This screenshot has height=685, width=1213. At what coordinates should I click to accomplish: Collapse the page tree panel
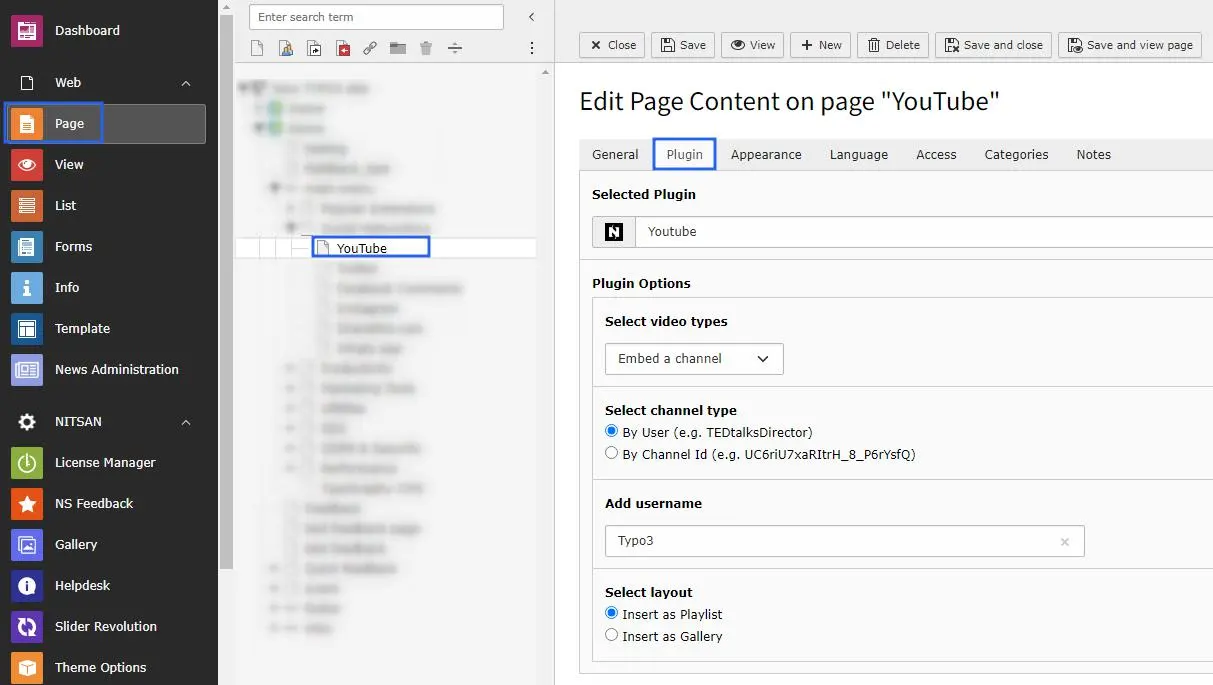pos(532,17)
